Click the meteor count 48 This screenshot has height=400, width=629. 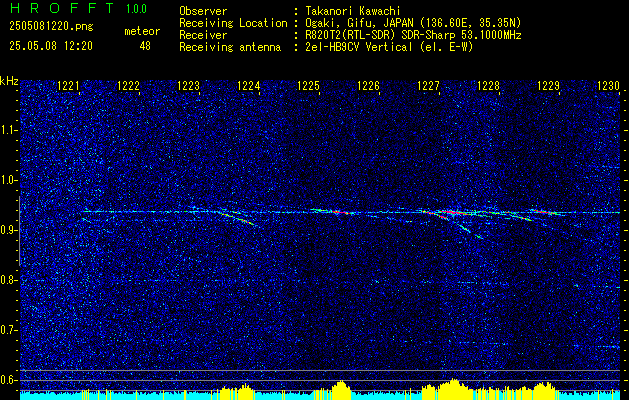[x=145, y=46]
